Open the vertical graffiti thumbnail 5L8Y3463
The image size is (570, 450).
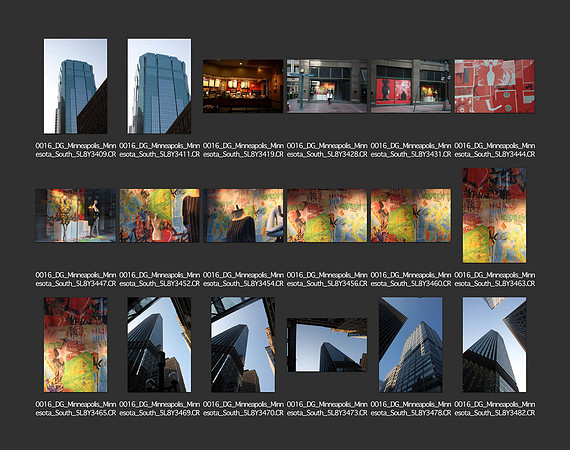pyautogui.click(x=494, y=216)
